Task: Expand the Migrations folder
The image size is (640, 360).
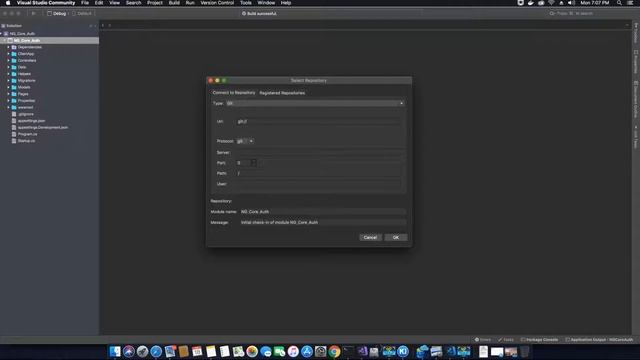Action: pos(8,81)
